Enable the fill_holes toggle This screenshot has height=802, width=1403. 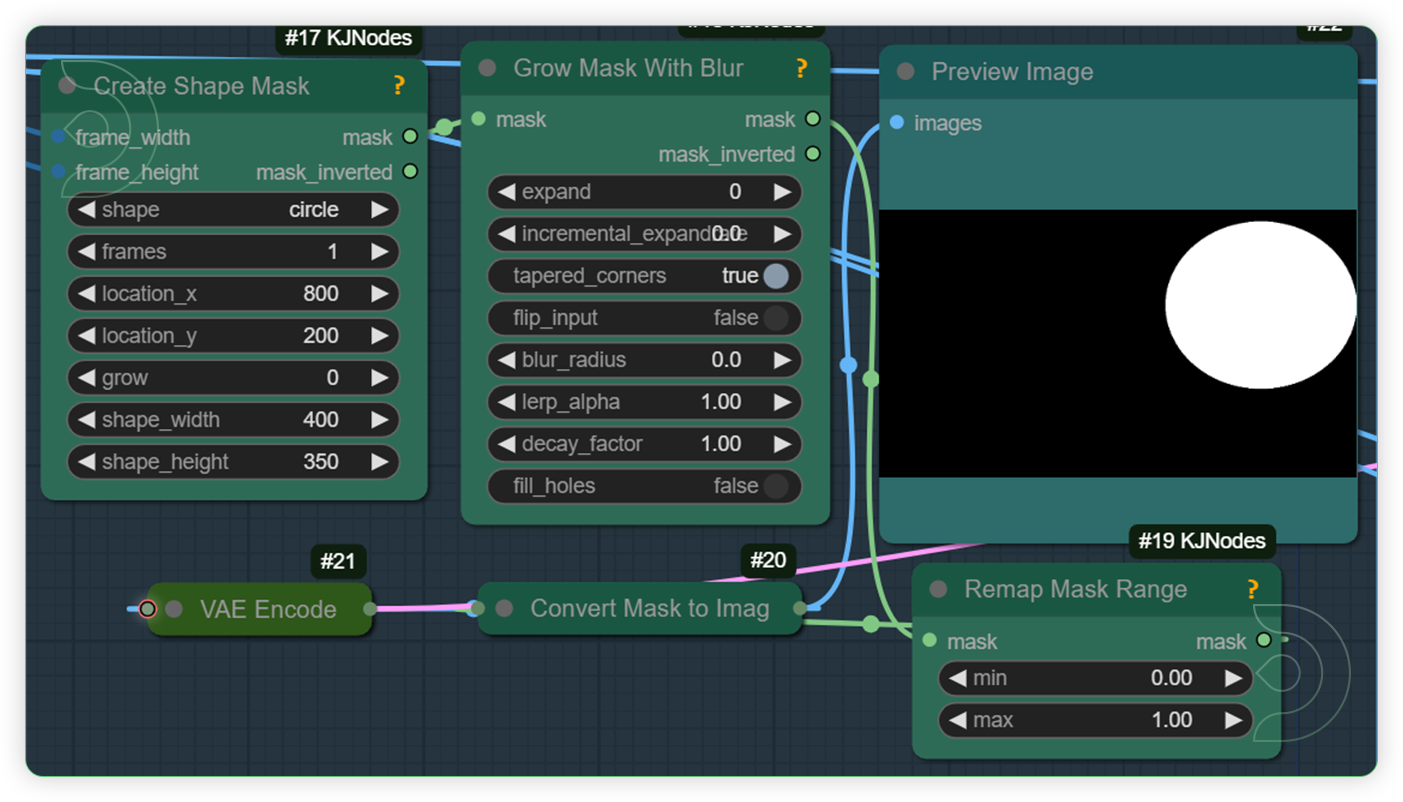[x=772, y=486]
